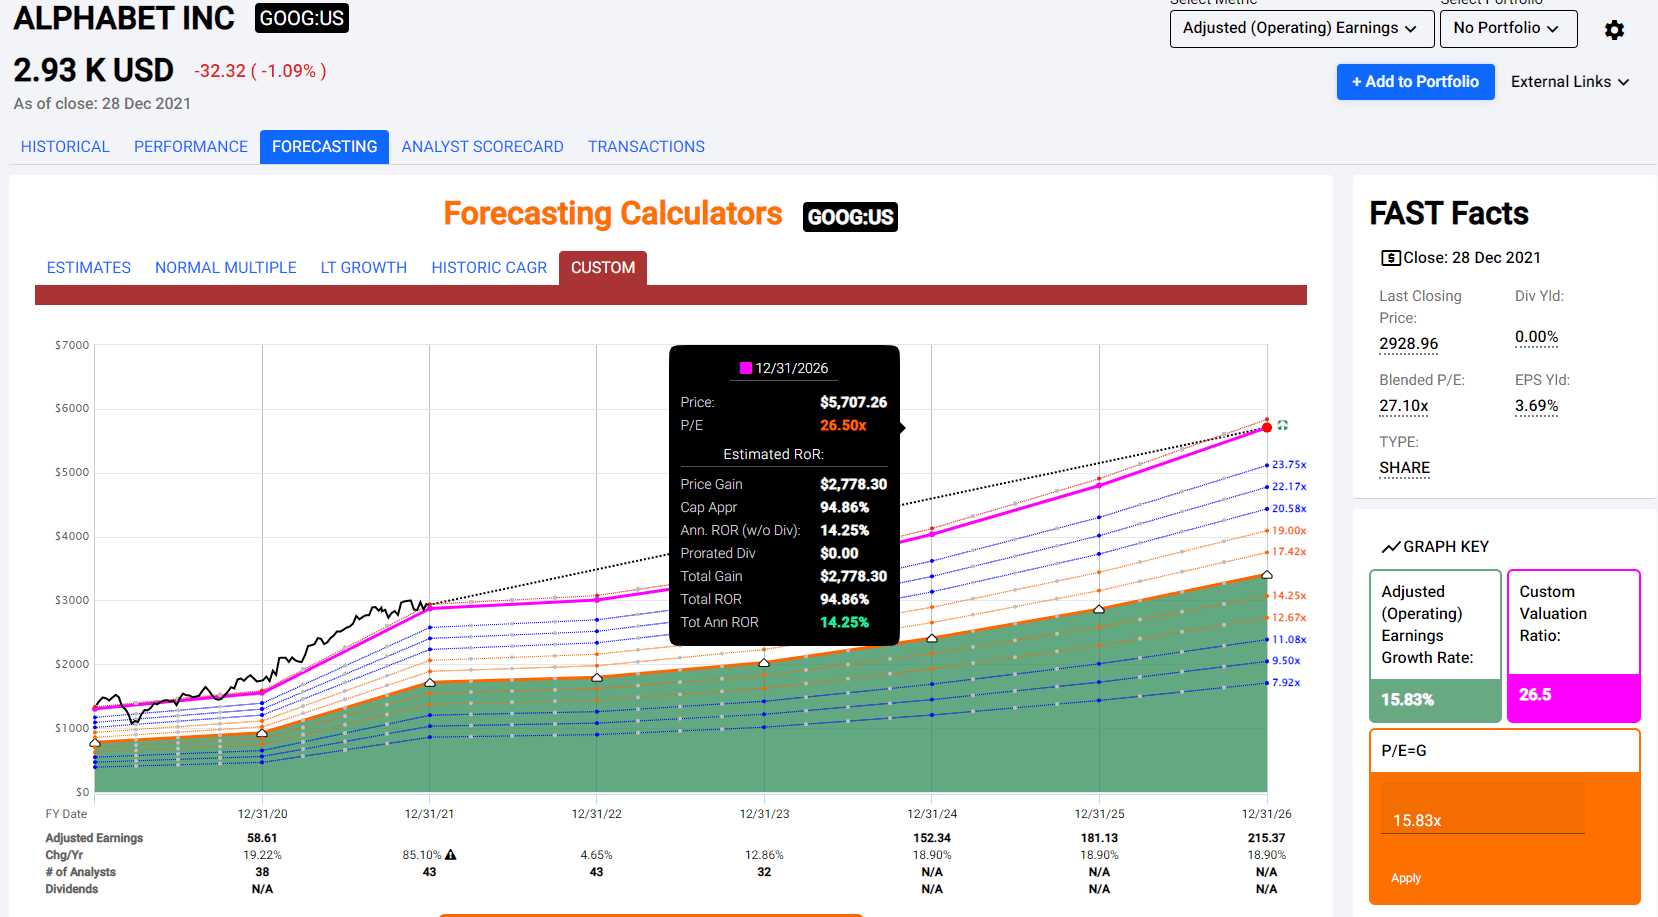Switch to the Performance tab

pos(191,147)
